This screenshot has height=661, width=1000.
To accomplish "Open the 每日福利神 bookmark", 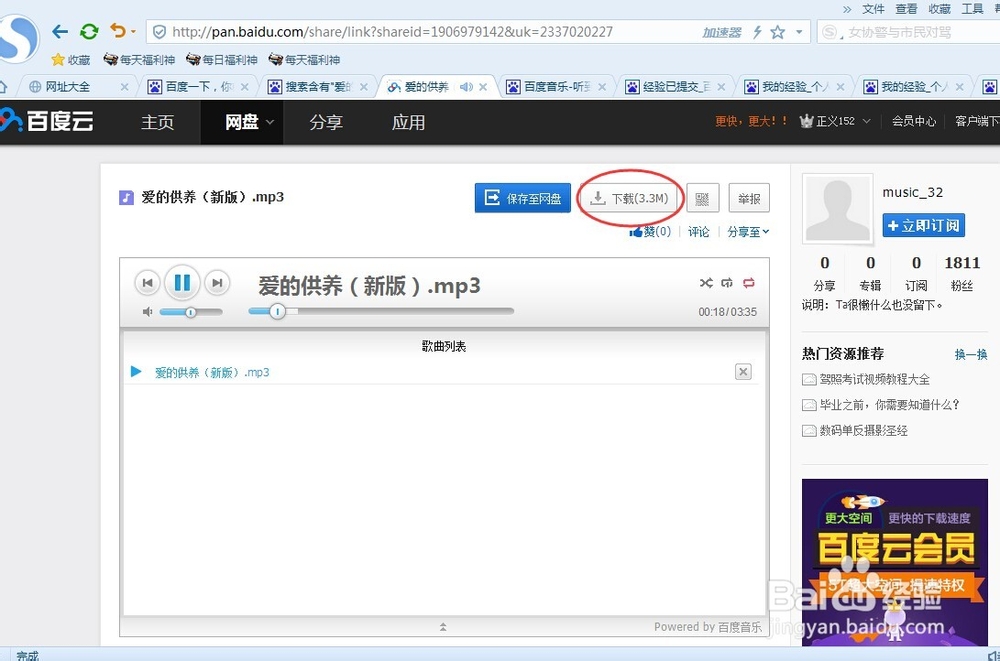I will tap(221, 60).
